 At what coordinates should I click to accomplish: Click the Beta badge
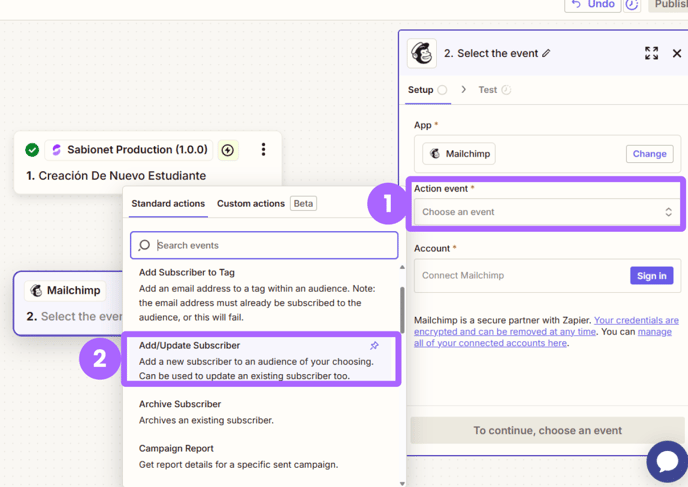[303, 204]
